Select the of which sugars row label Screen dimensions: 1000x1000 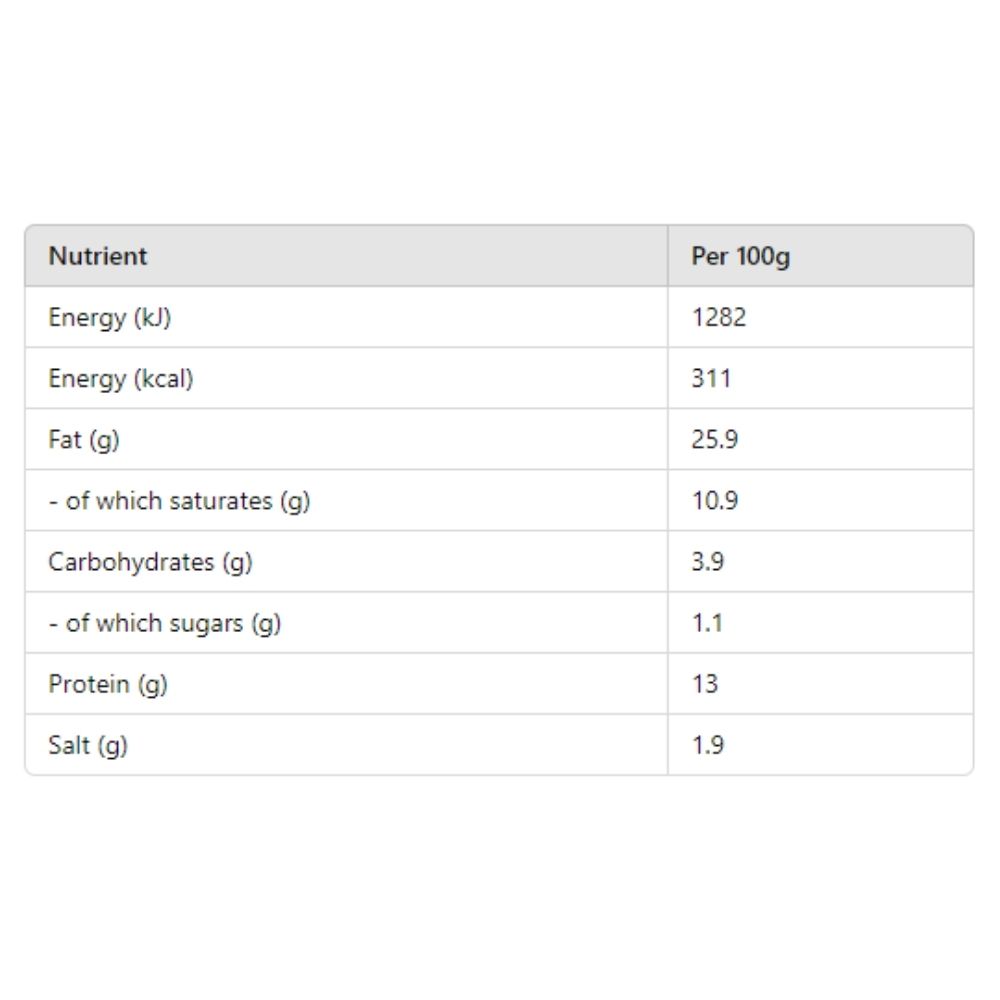pos(165,624)
